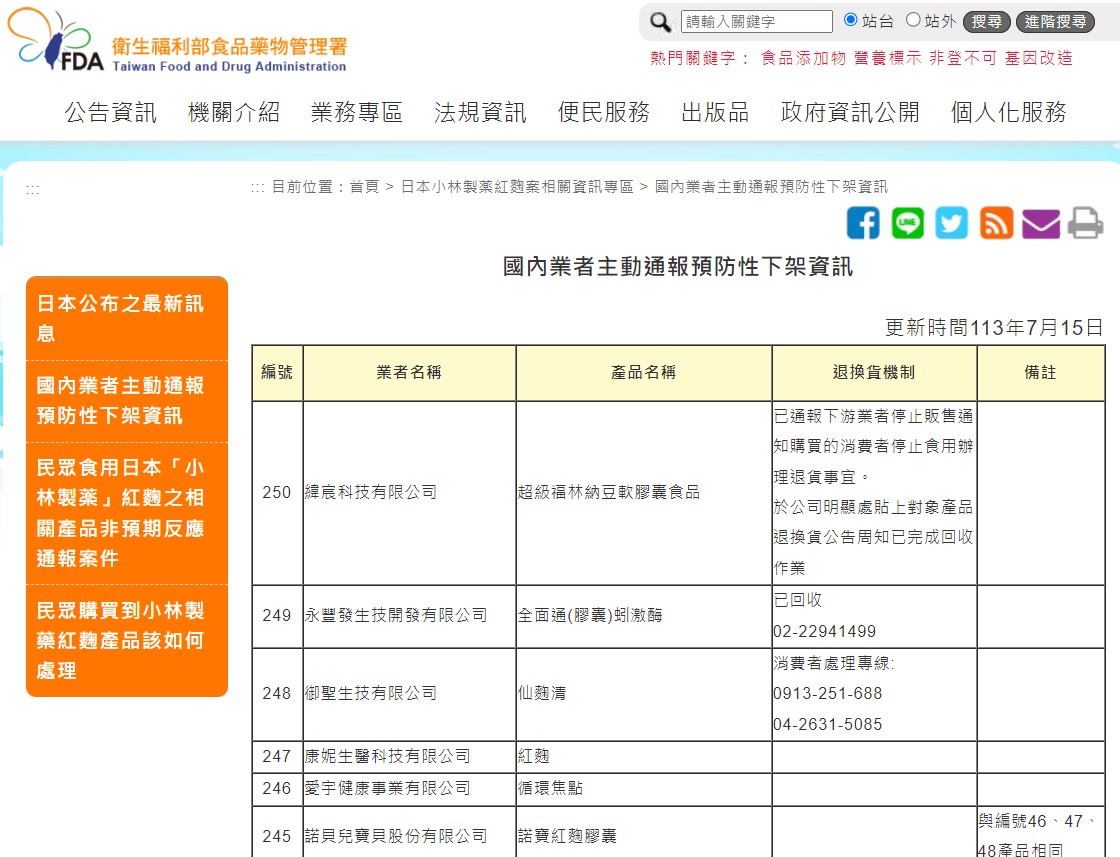
Task: Select the 站台 radio button
Action: [x=850, y=20]
